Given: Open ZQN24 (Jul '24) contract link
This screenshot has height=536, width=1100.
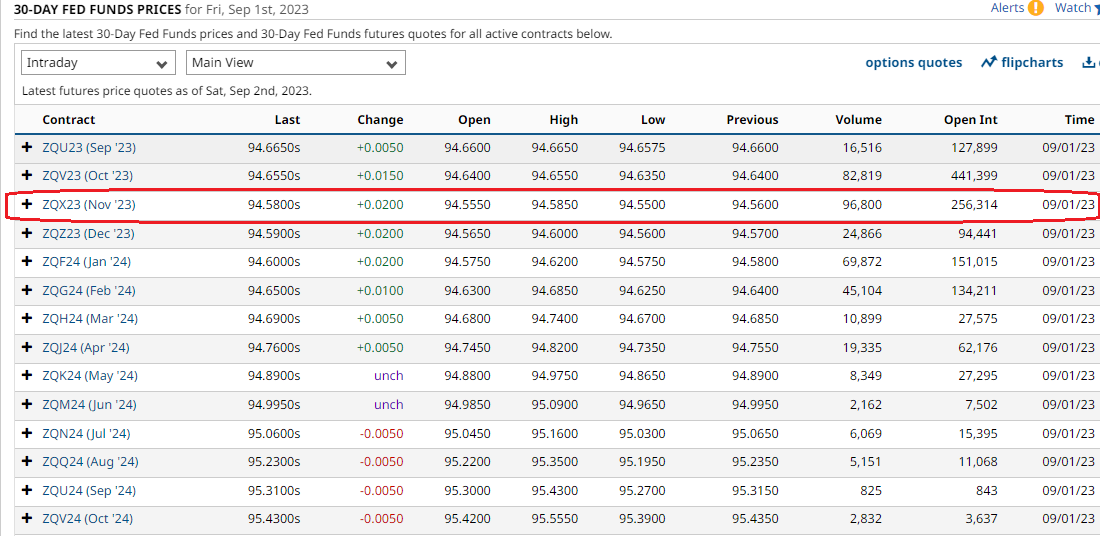Looking at the screenshot, I should click(86, 433).
